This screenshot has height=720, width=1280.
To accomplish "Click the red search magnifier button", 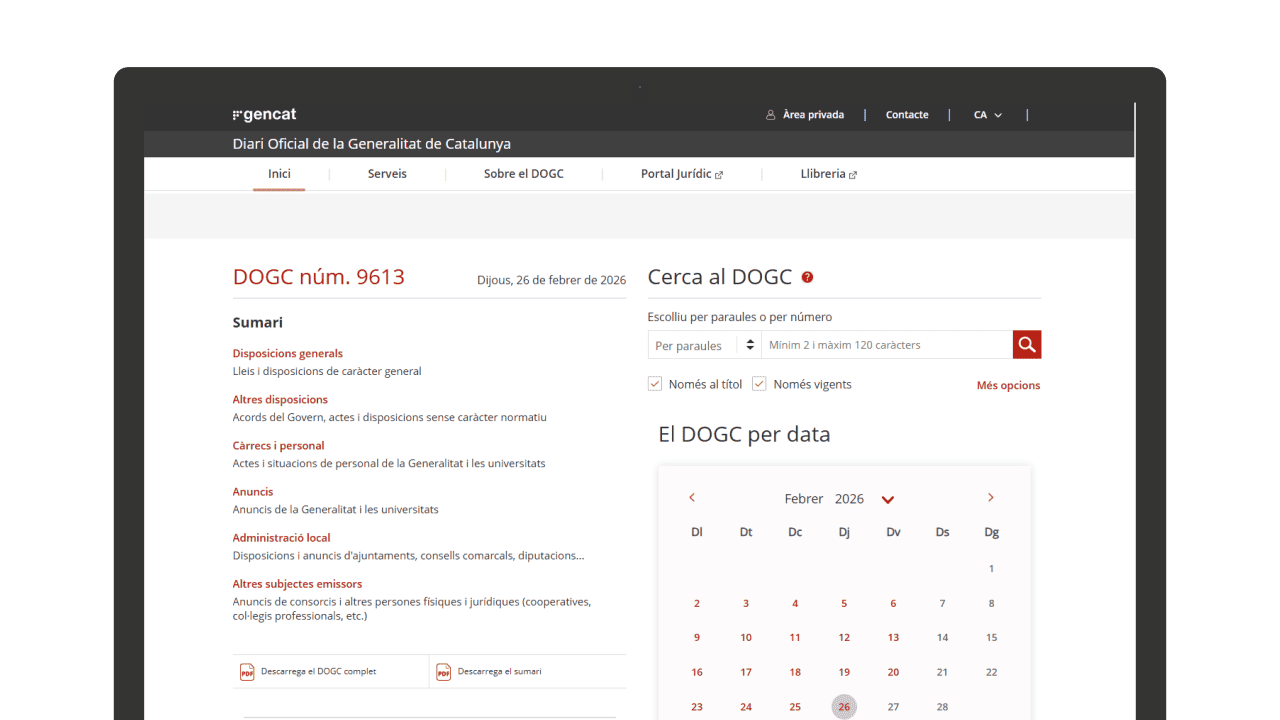I will 1026,345.
